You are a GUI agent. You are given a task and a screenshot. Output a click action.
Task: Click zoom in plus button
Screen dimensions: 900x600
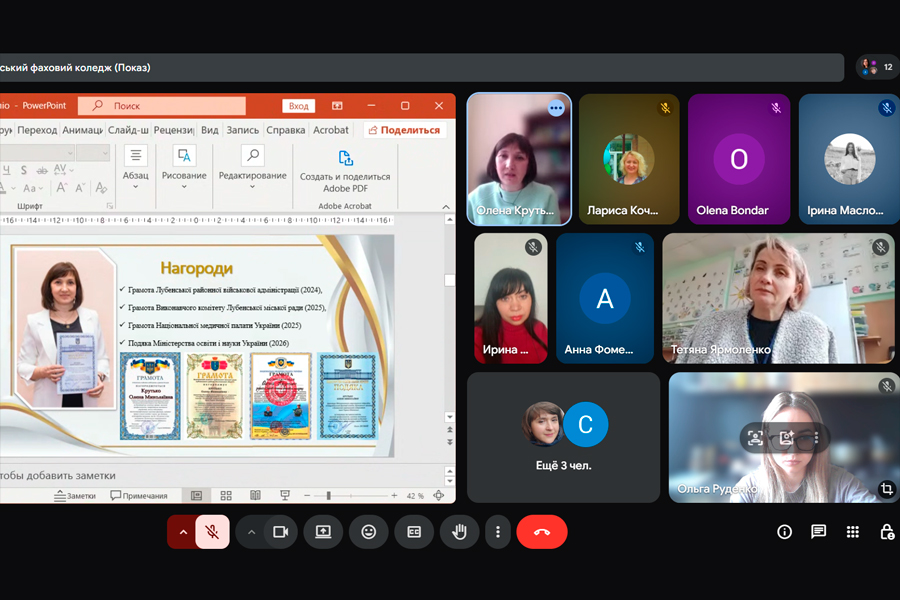[394, 496]
